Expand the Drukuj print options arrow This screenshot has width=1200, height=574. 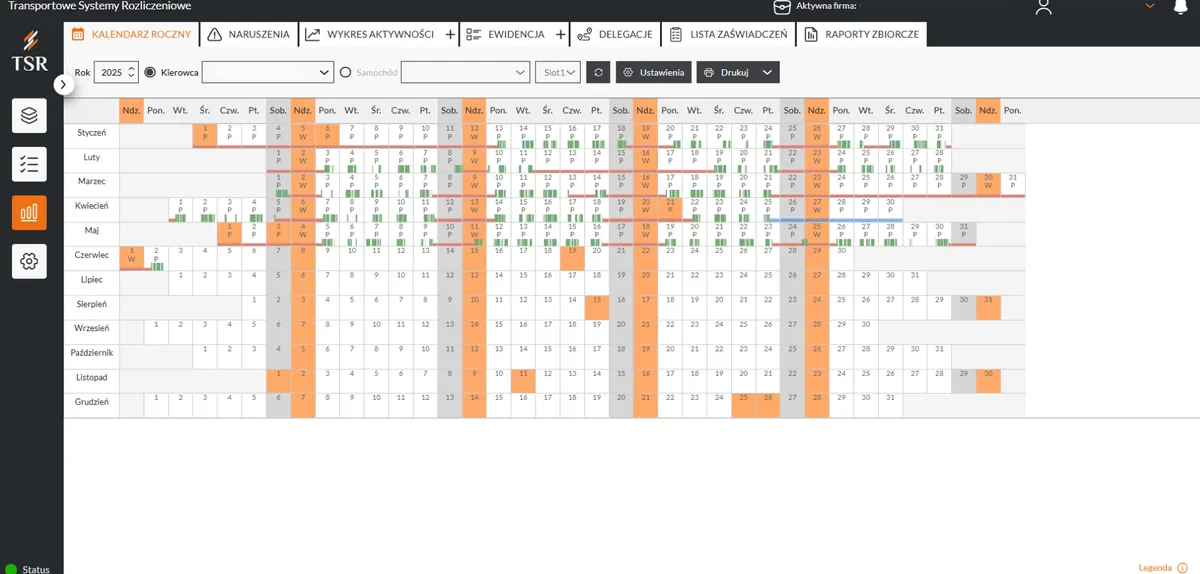pos(767,72)
